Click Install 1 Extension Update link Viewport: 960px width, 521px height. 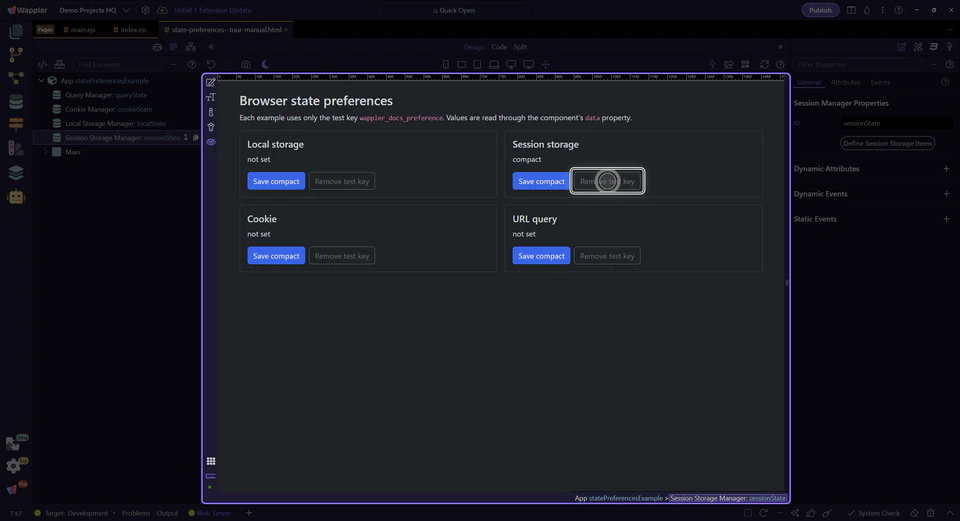pyautogui.click(x=212, y=10)
